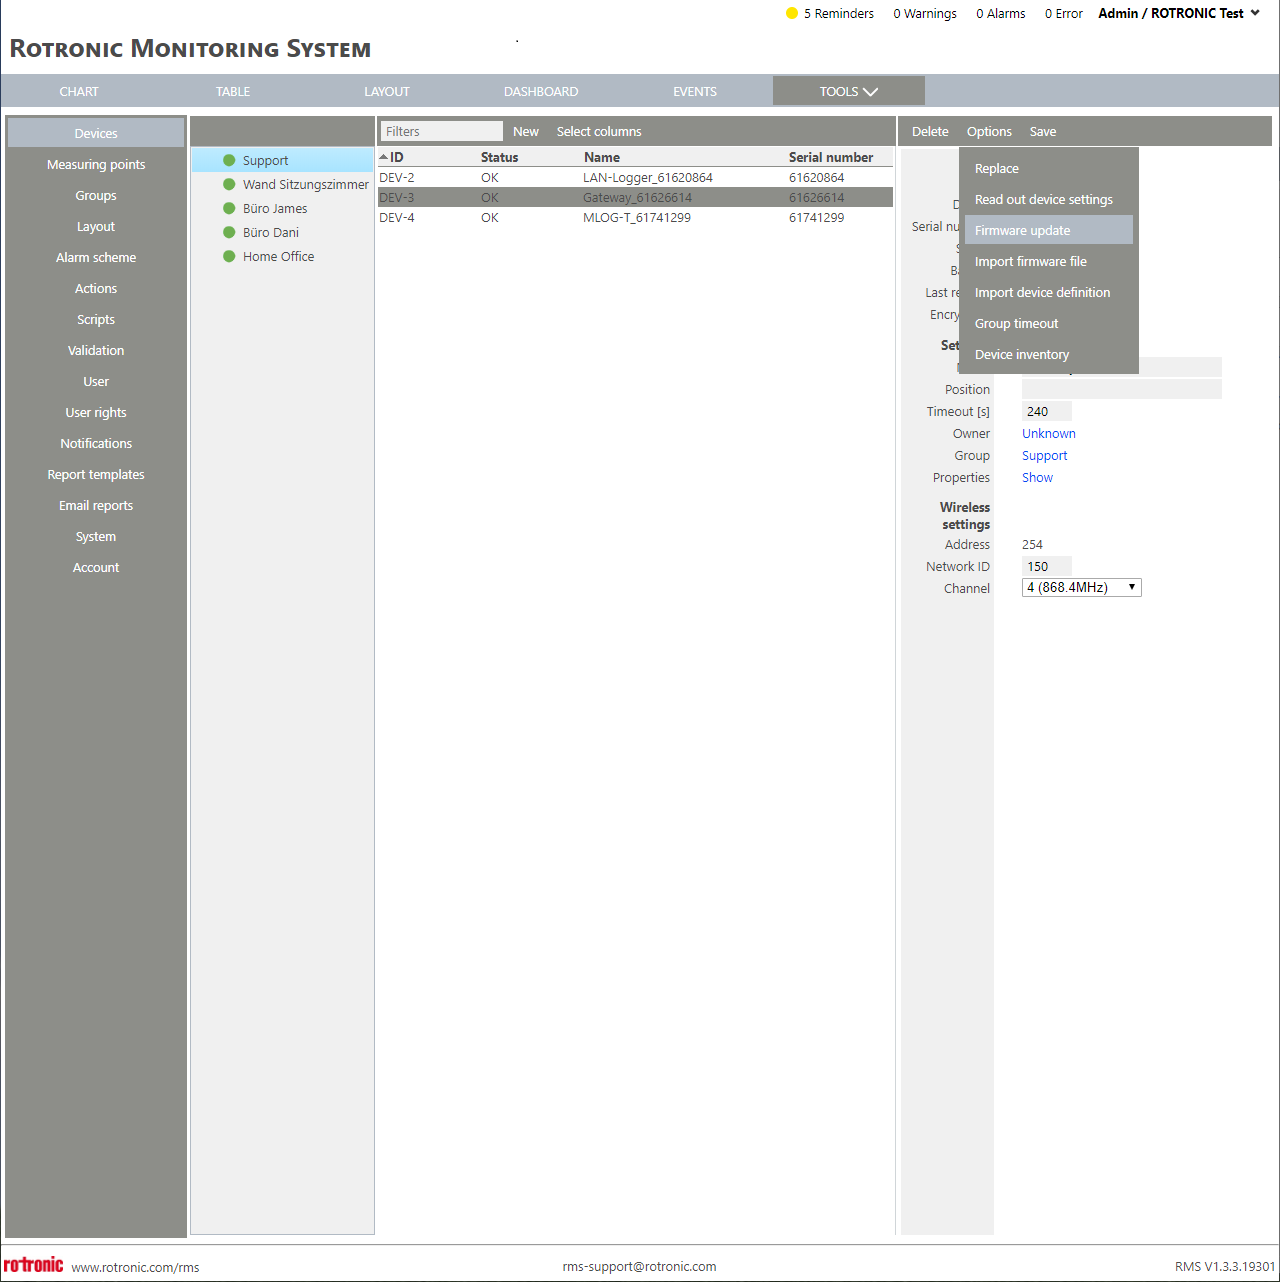The image size is (1280, 1286).
Task: Sort by the Serial number column header
Action: pos(831,157)
